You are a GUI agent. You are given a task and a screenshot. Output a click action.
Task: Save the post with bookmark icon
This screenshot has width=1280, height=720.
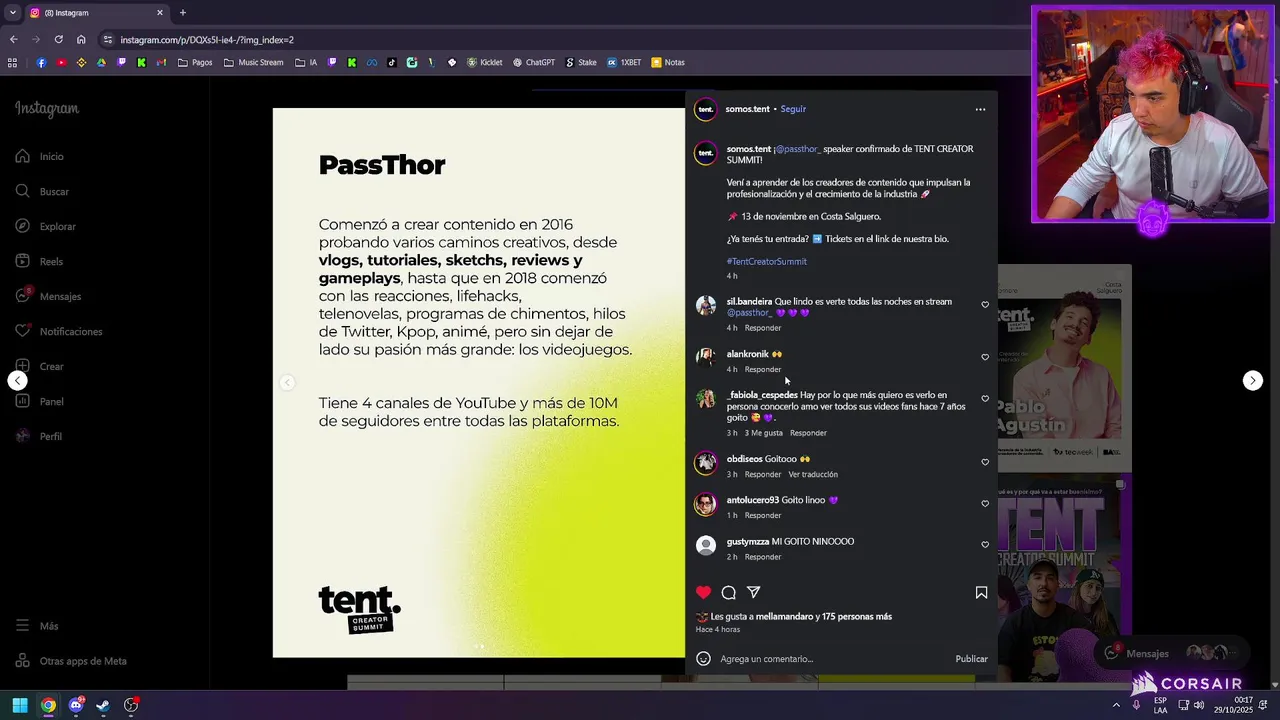point(981,592)
